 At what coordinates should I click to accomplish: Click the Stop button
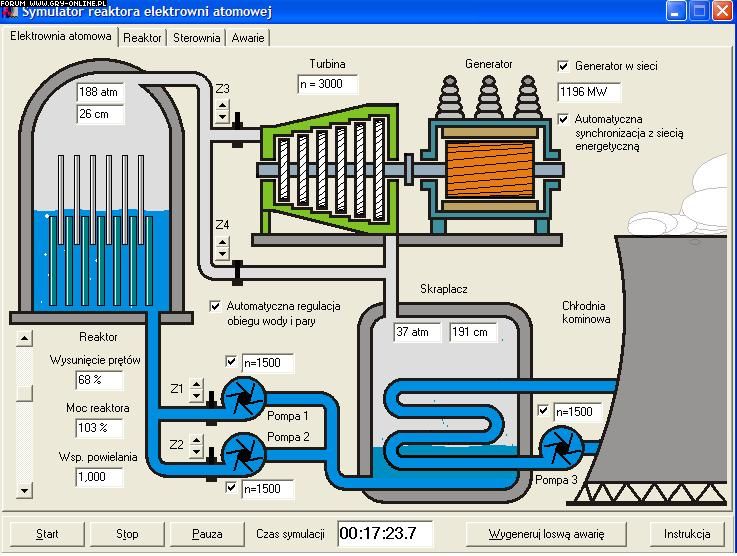pyautogui.click(x=127, y=534)
